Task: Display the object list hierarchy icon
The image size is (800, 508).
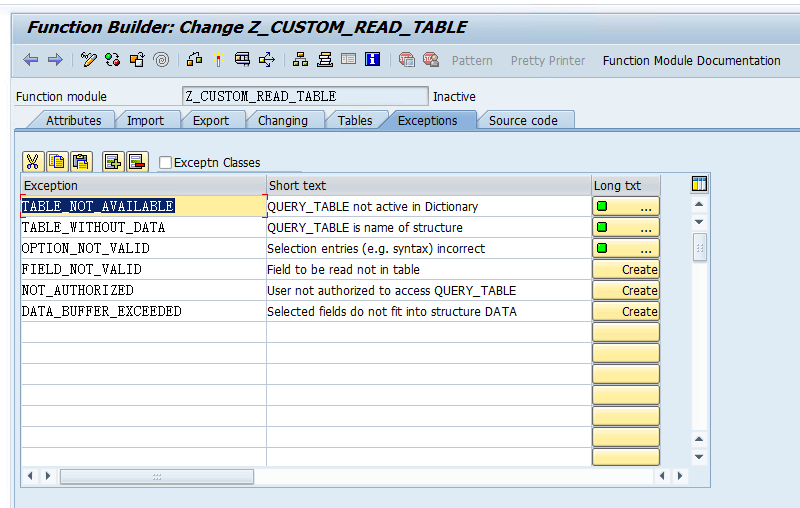Action: tap(301, 60)
